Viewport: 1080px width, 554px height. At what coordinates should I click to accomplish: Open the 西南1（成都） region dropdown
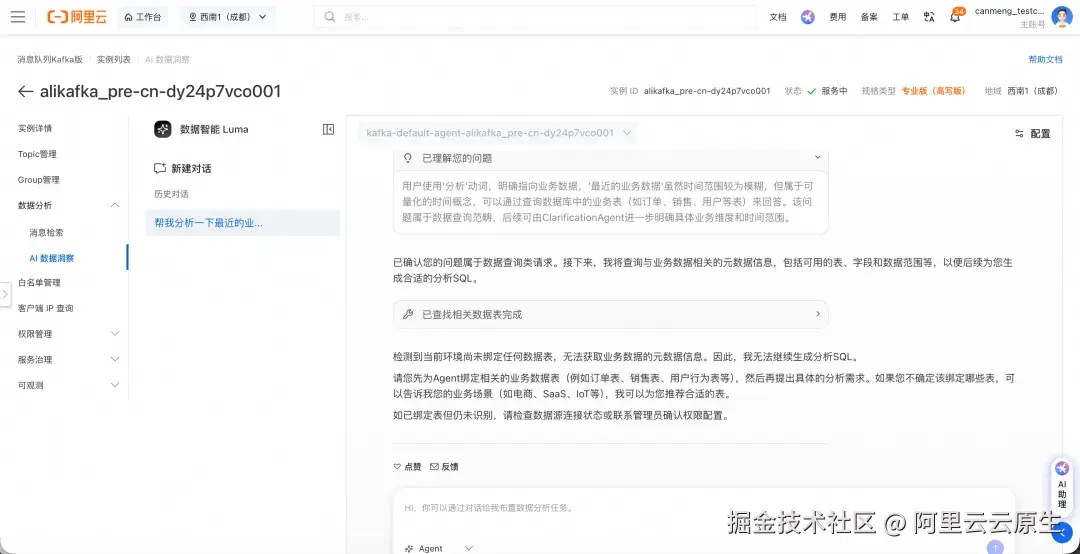point(228,17)
